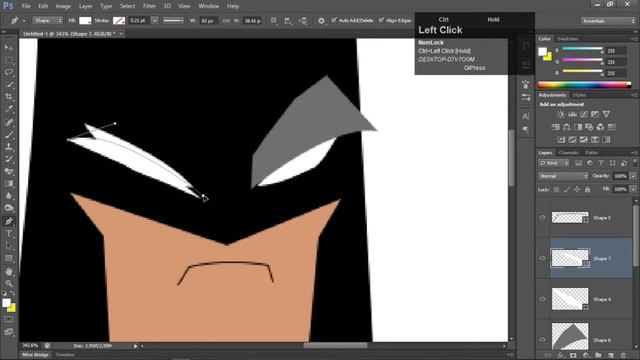Toggle Auto Add/Delete checkbox

point(334,20)
